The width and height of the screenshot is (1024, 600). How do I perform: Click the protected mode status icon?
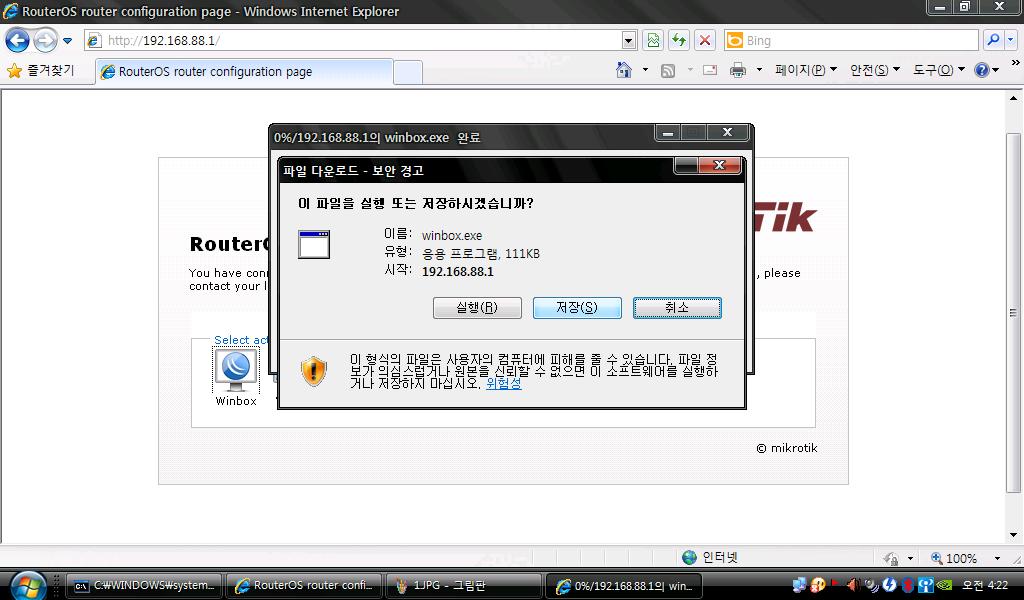(891, 558)
